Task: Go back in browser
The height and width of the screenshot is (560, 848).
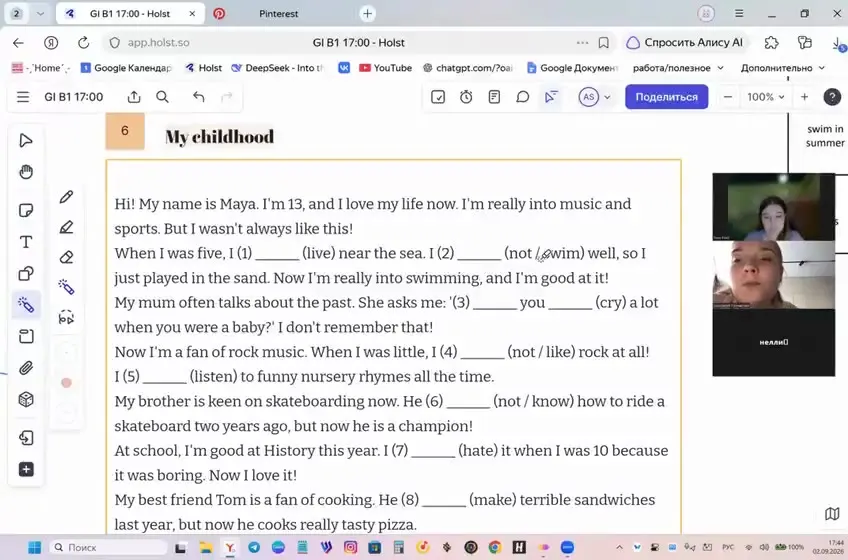Action: pos(18,43)
